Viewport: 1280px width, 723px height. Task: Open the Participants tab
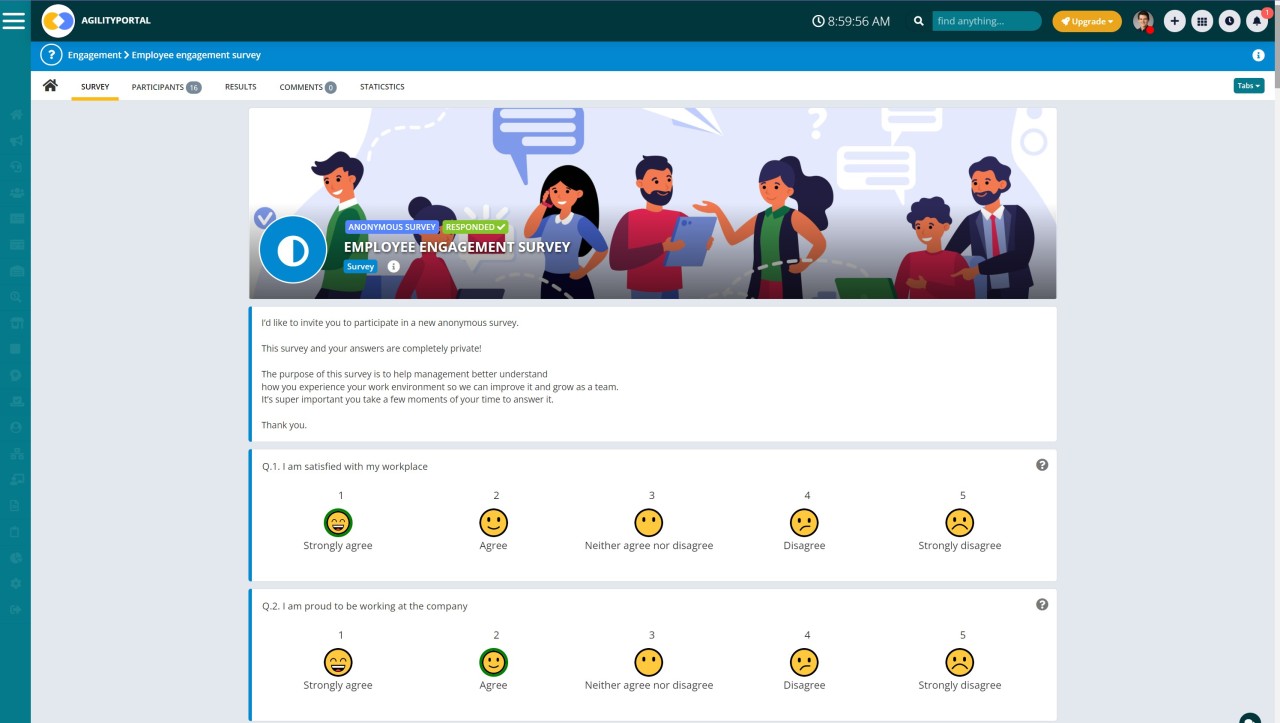point(158,87)
